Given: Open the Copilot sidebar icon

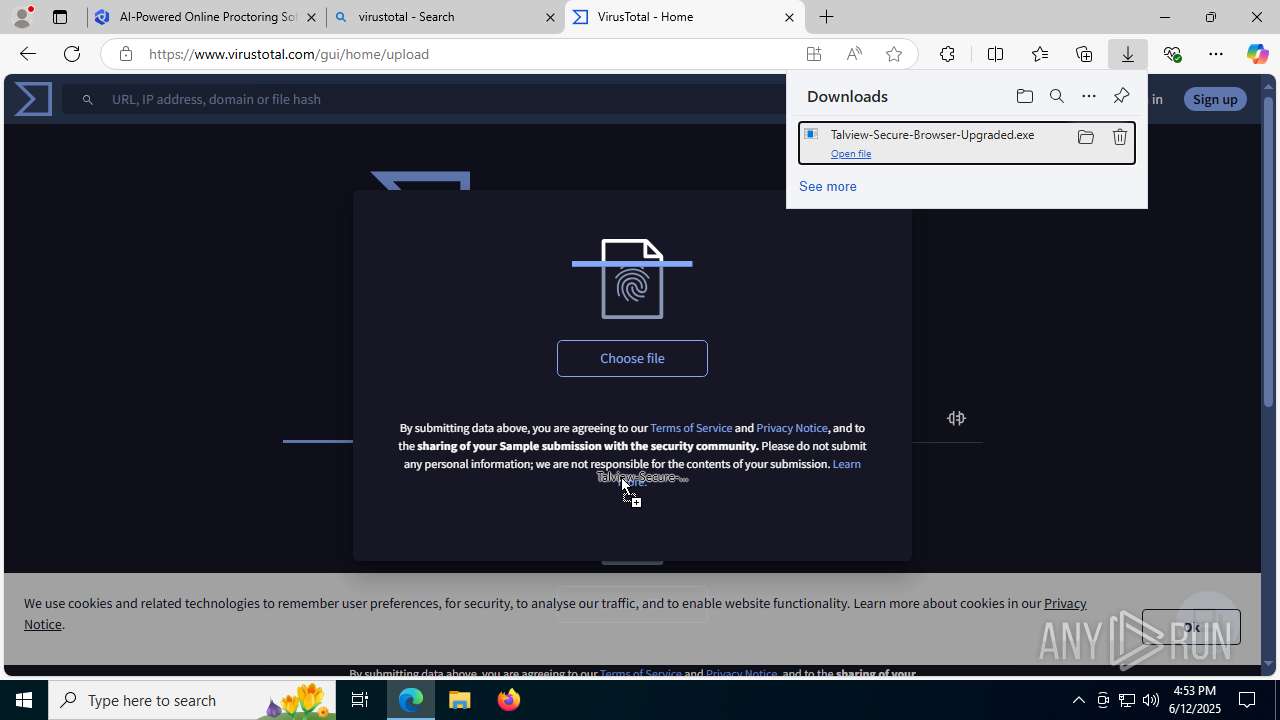Looking at the screenshot, I should click(1257, 54).
